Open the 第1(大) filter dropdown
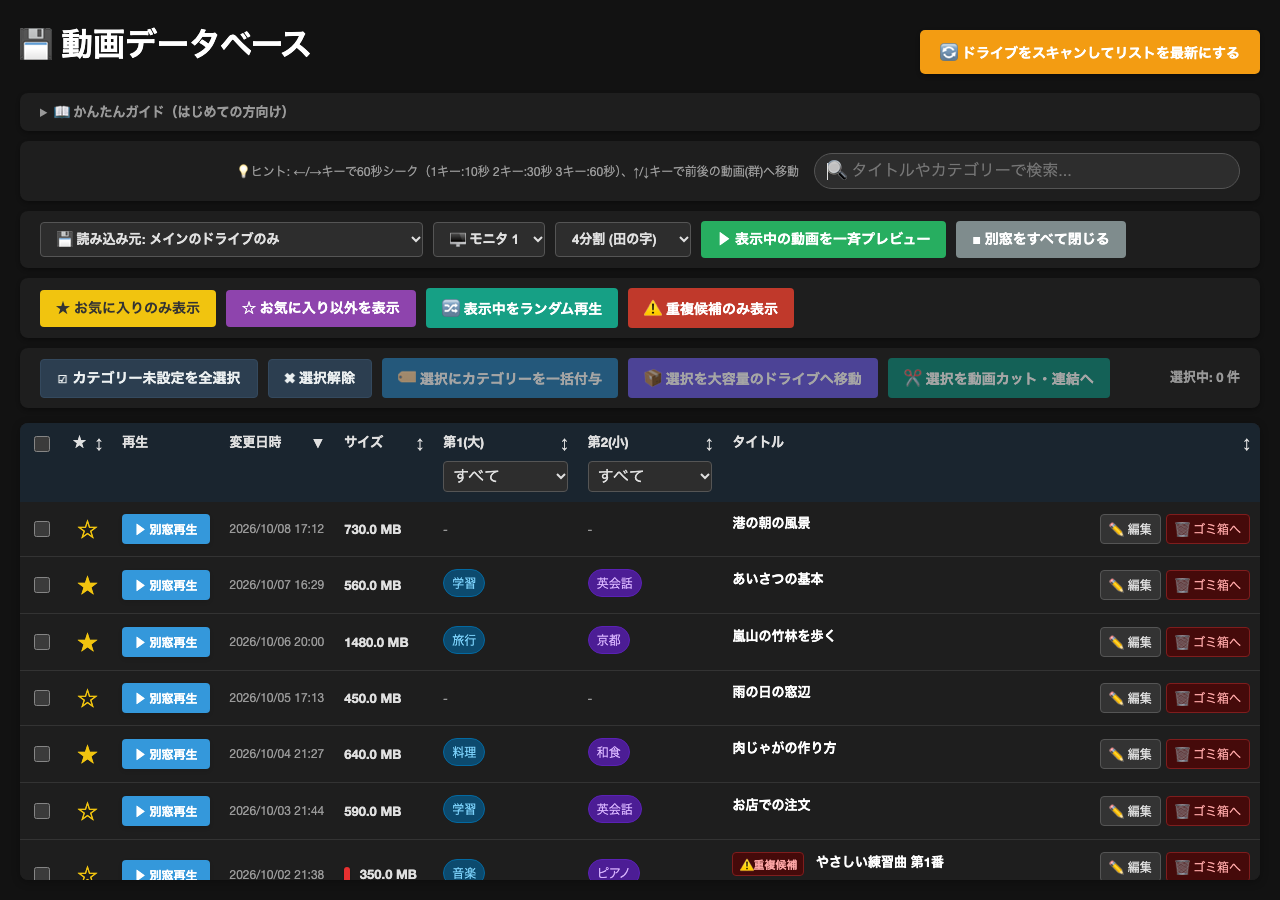1280x900 pixels. click(x=505, y=476)
